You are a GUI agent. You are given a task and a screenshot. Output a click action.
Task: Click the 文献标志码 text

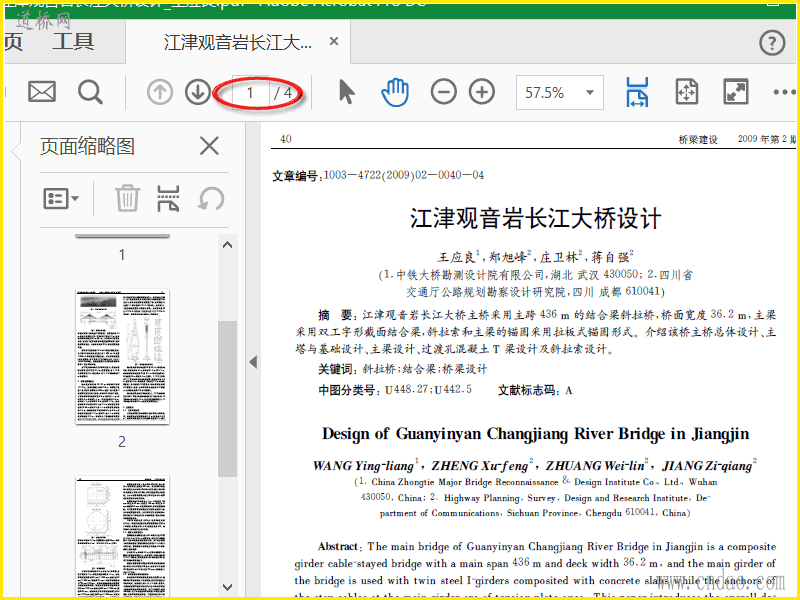point(535,390)
